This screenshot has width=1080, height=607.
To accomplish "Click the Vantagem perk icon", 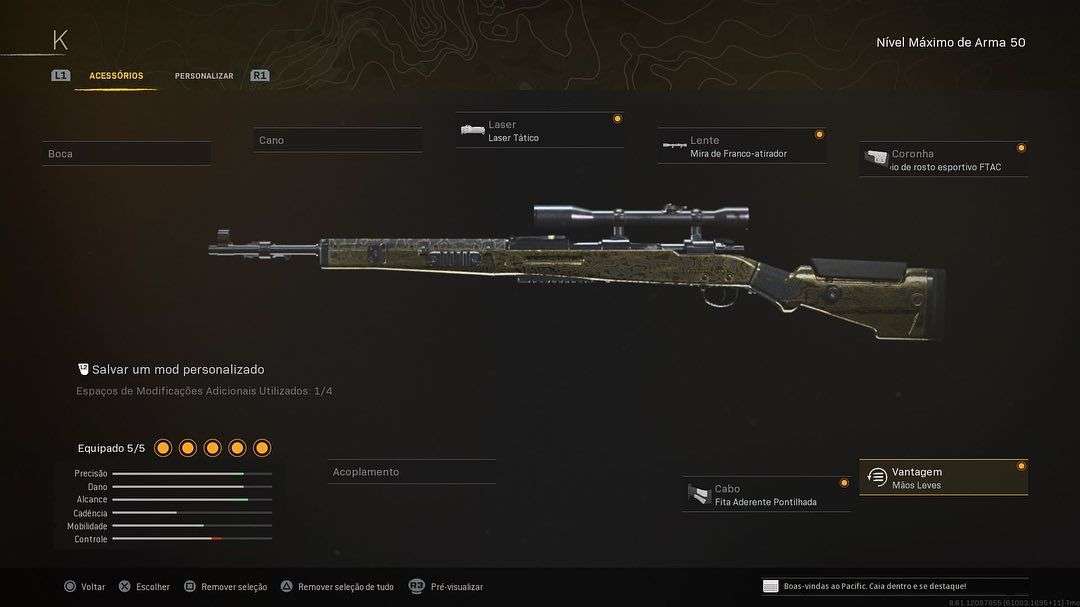I will (x=876, y=477).
